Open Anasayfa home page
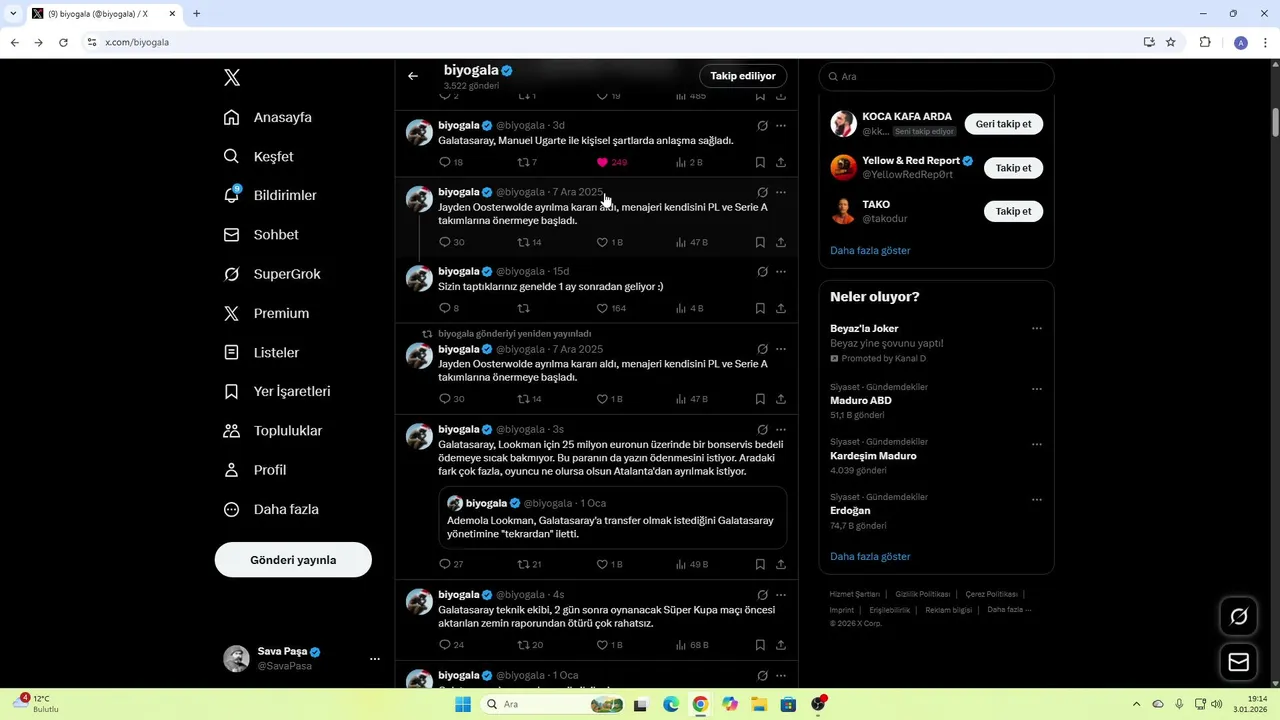This screenshot has height=720, width=1280. [268, 117]
